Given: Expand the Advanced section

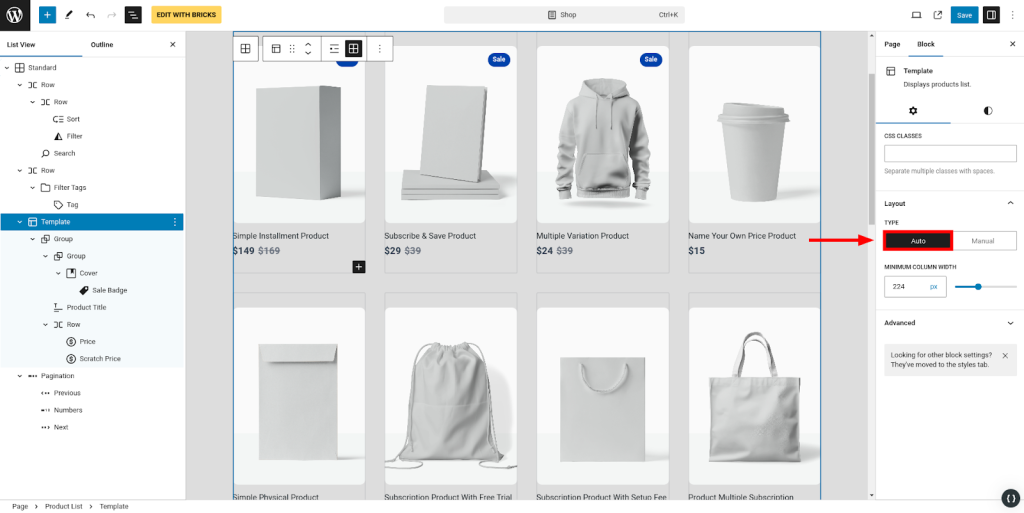Looking at the screenshot, I should click(1009, 323).
